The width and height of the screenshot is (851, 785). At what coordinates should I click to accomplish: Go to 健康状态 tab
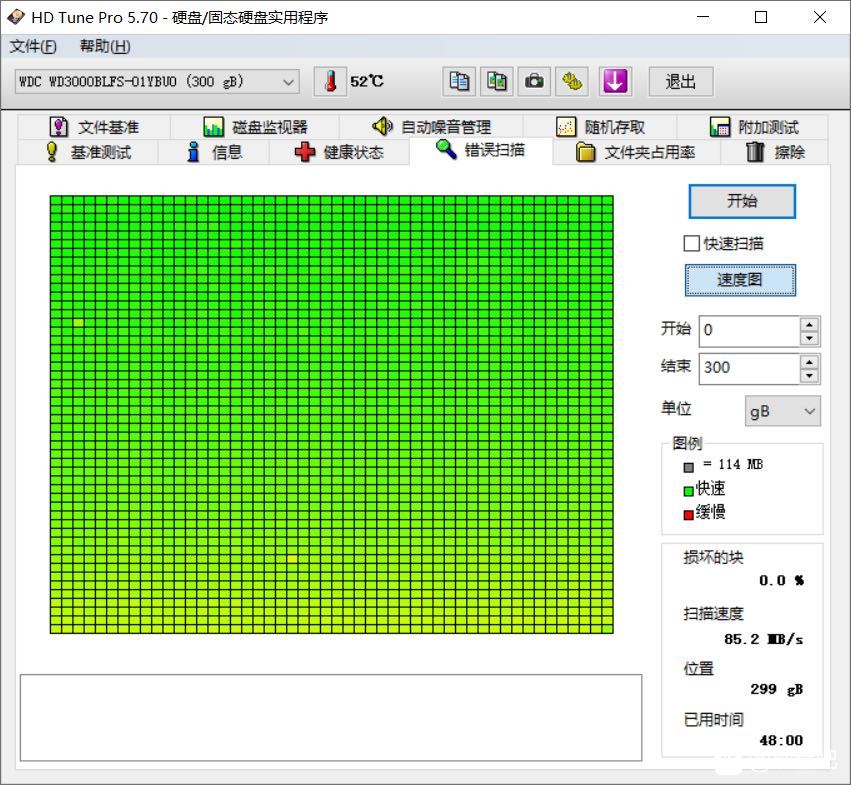(x=339, y=152)
